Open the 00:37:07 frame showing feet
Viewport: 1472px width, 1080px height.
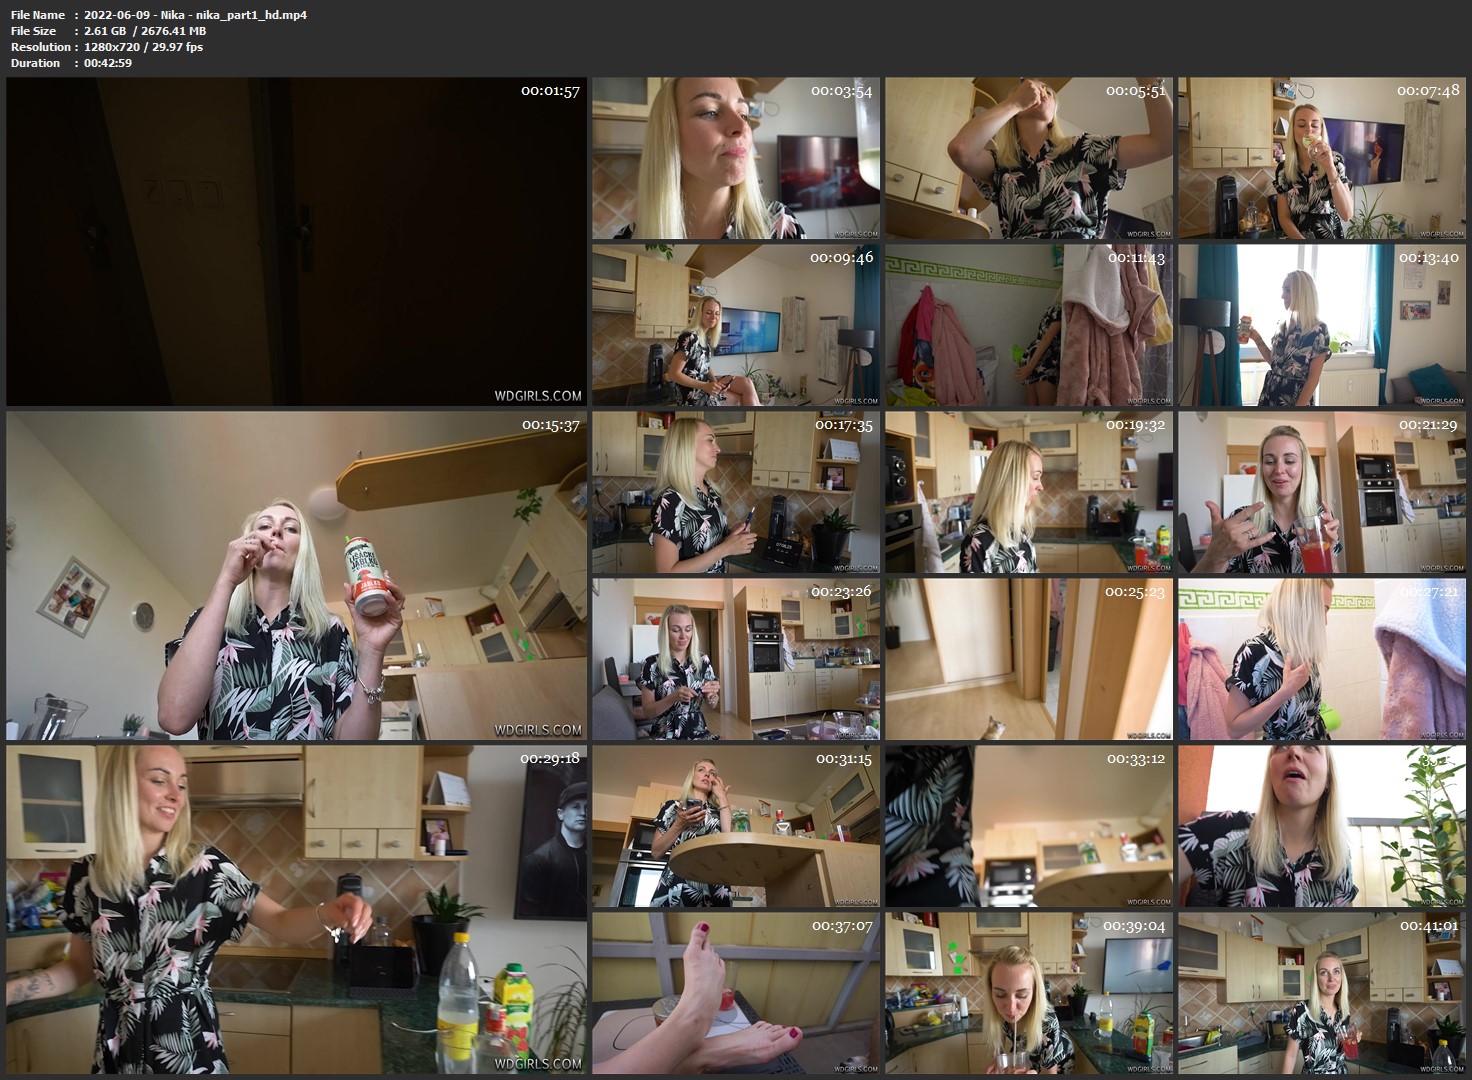736,992
